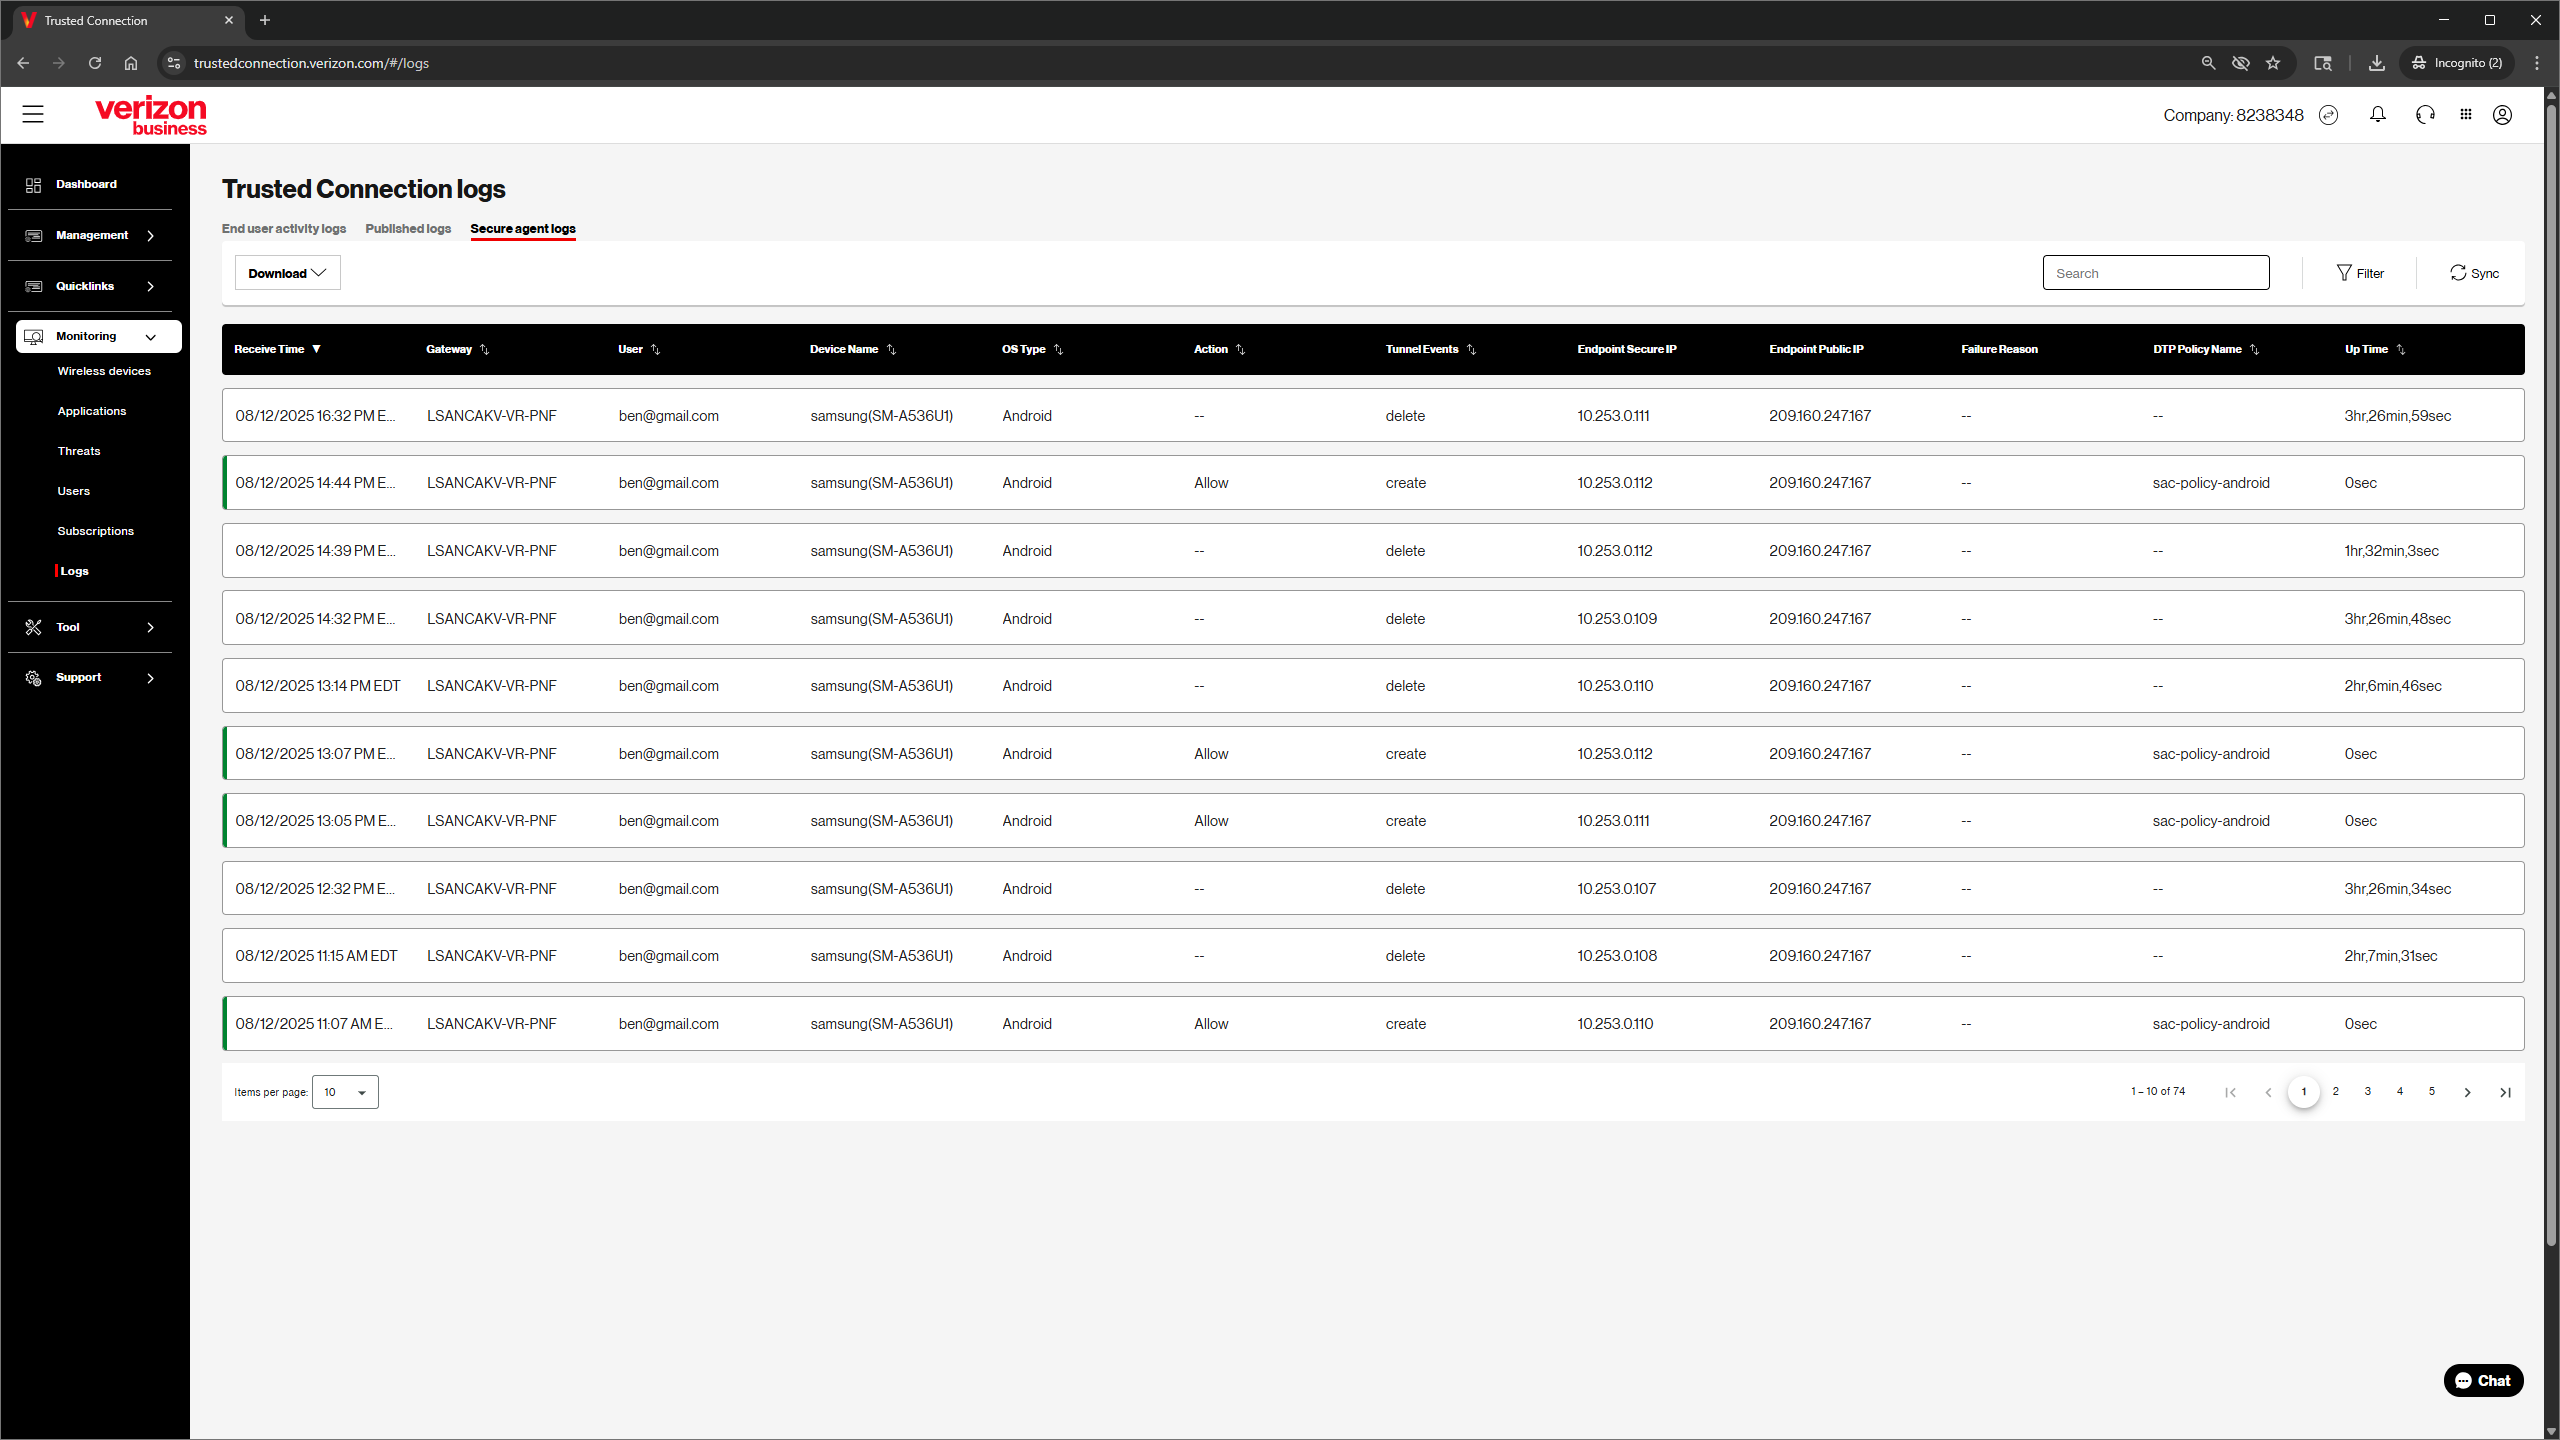Sort by Device Name column arrows
The height and width of the screenshot is (1440, 2560).
[x=892, y=350]
